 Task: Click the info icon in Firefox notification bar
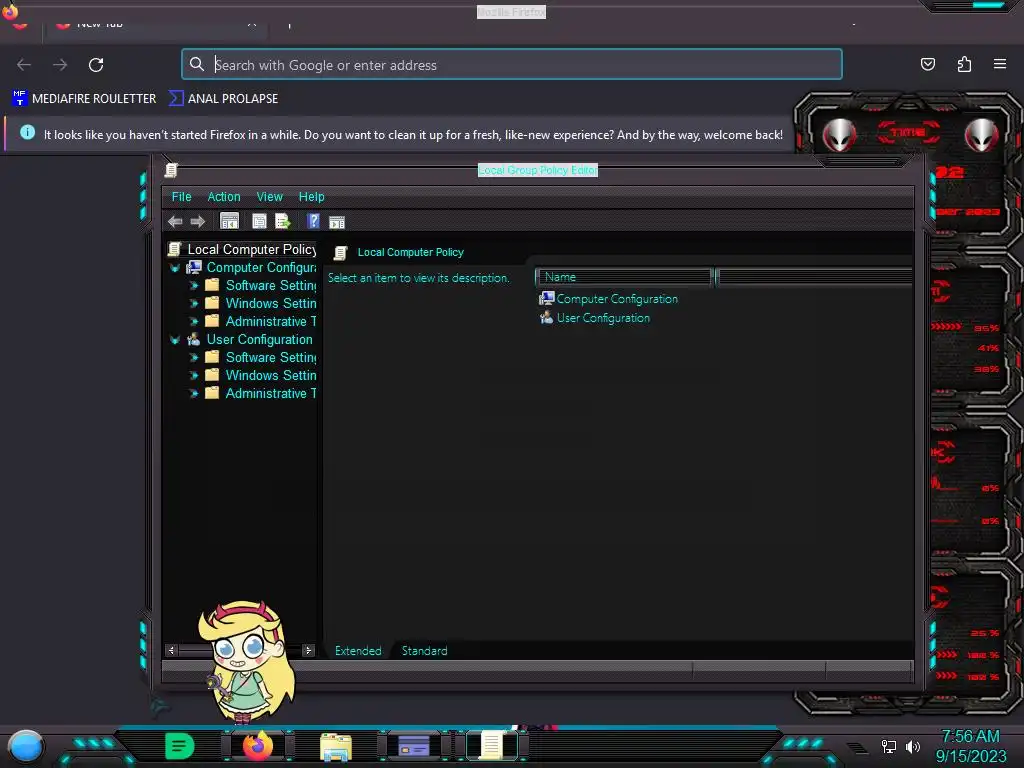27,132
